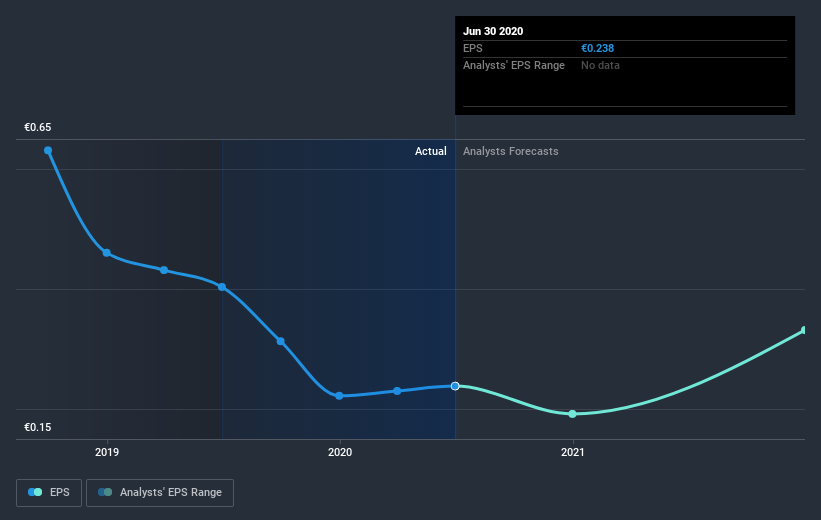
Task: Click the 'Analysts Forecasts' label
Action: [511, 151]
